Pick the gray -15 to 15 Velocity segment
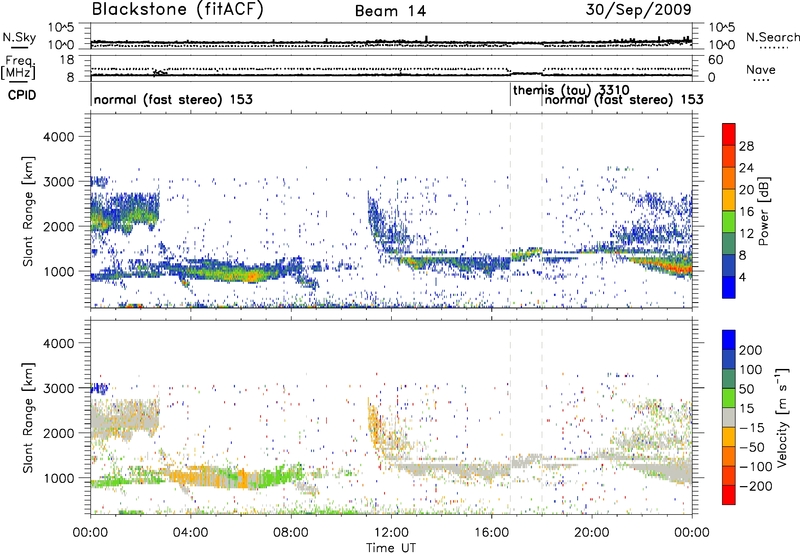Screen dimensions: 800x554 point(729,417)
